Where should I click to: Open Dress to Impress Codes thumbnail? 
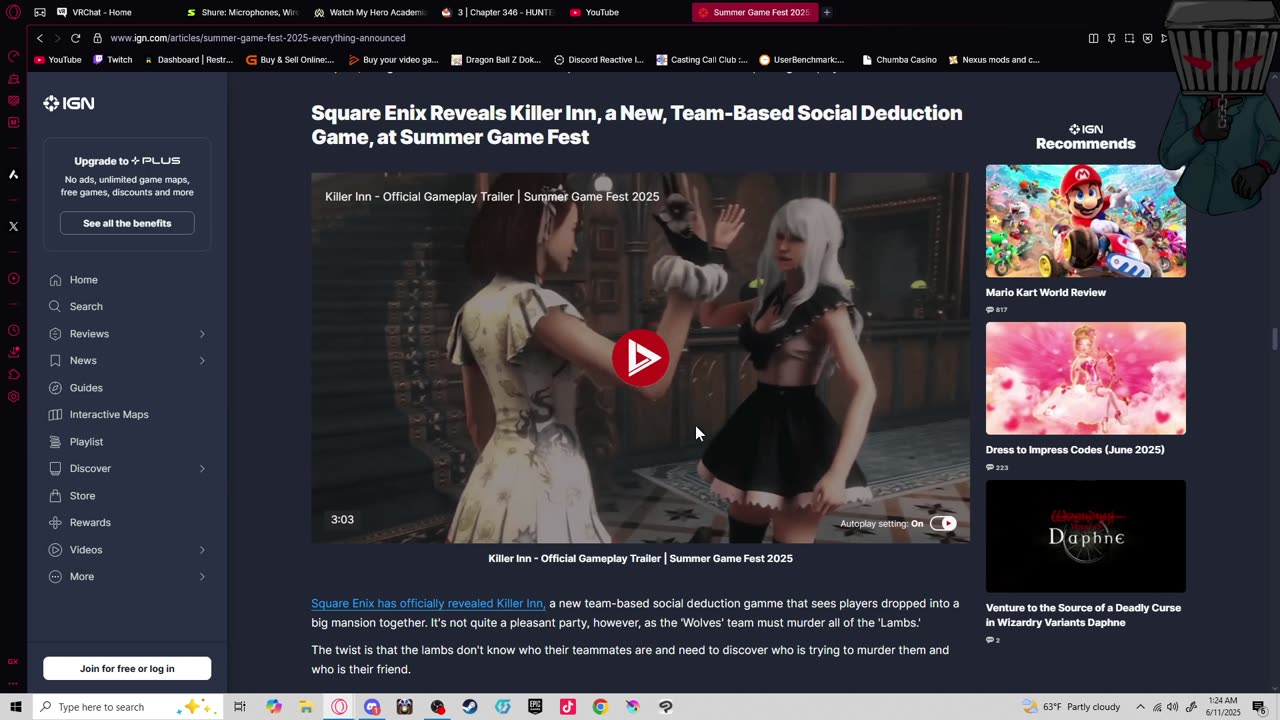pos(1085,378)
